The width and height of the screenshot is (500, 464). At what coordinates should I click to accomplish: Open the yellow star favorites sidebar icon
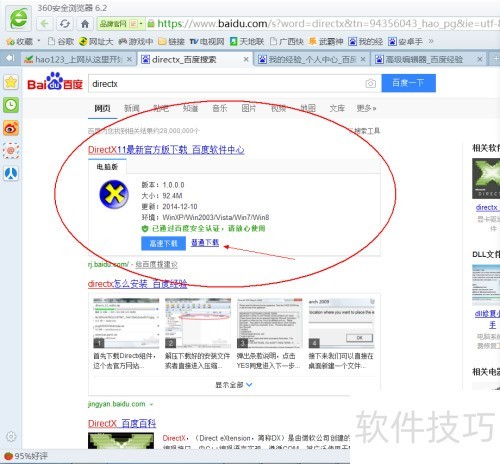click(11, 82)
